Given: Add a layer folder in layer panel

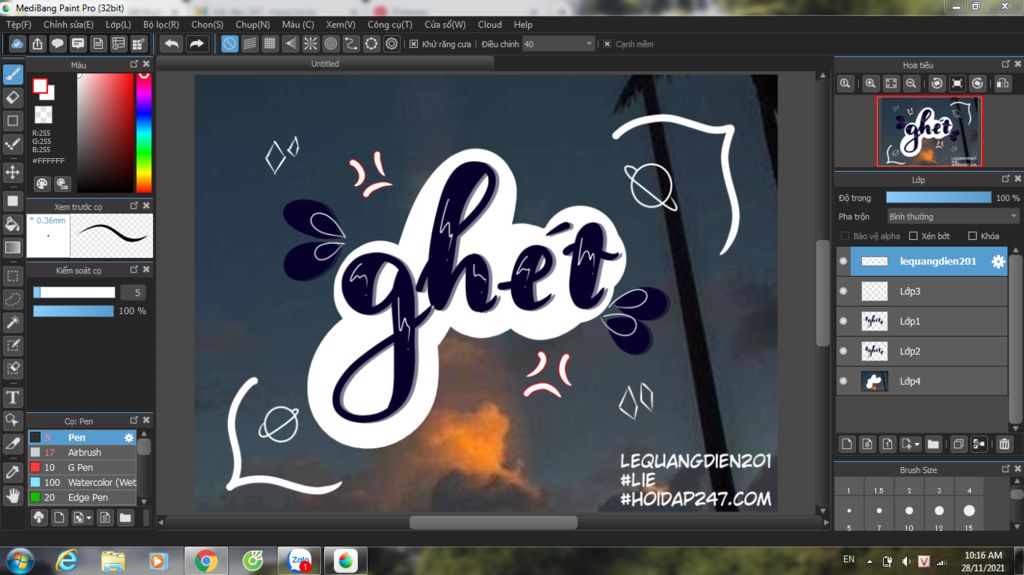Looking at the screenshot, I should pos(933,444).
